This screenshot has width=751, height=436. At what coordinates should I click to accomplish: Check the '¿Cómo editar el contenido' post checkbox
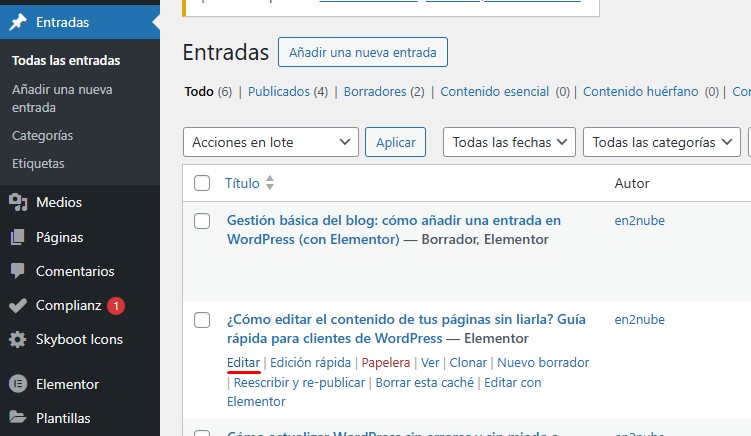pyautogui.click(x=202, y=320)
